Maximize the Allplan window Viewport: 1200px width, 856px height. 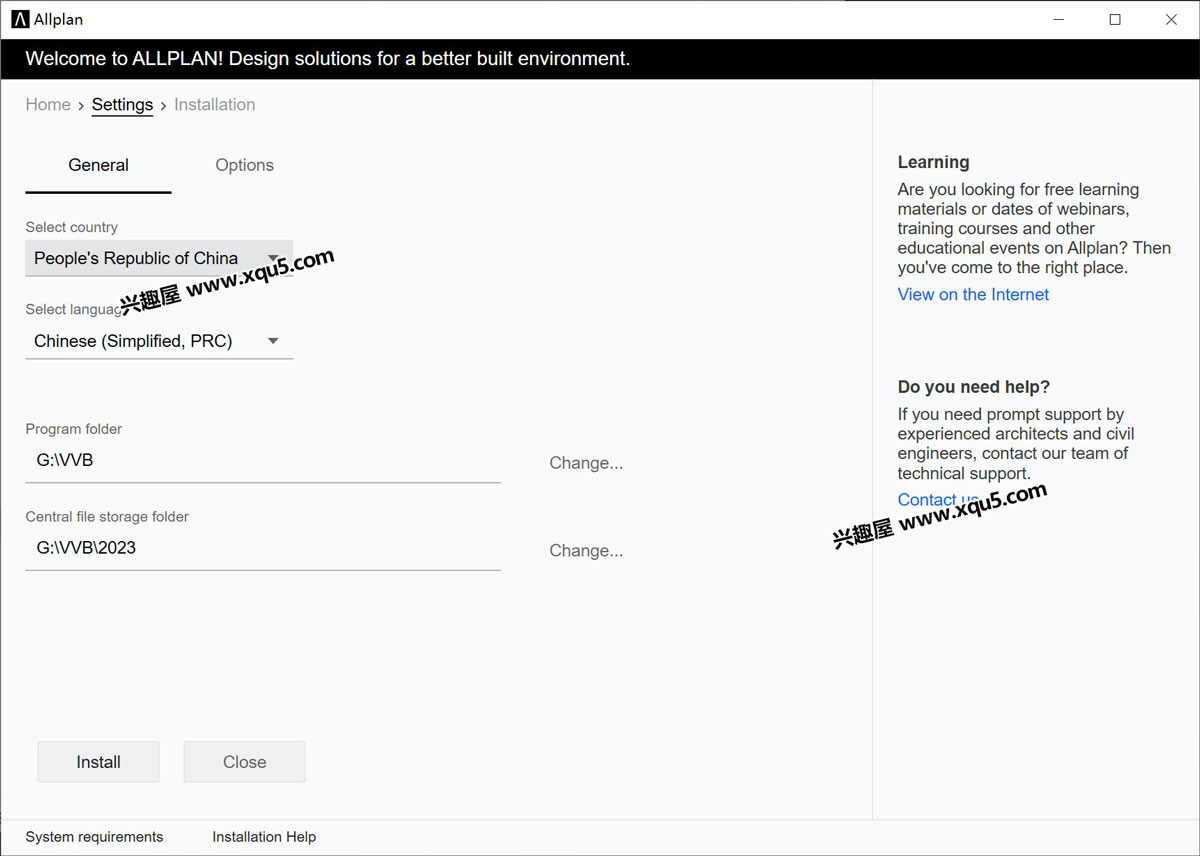(x=1115, y=19)
